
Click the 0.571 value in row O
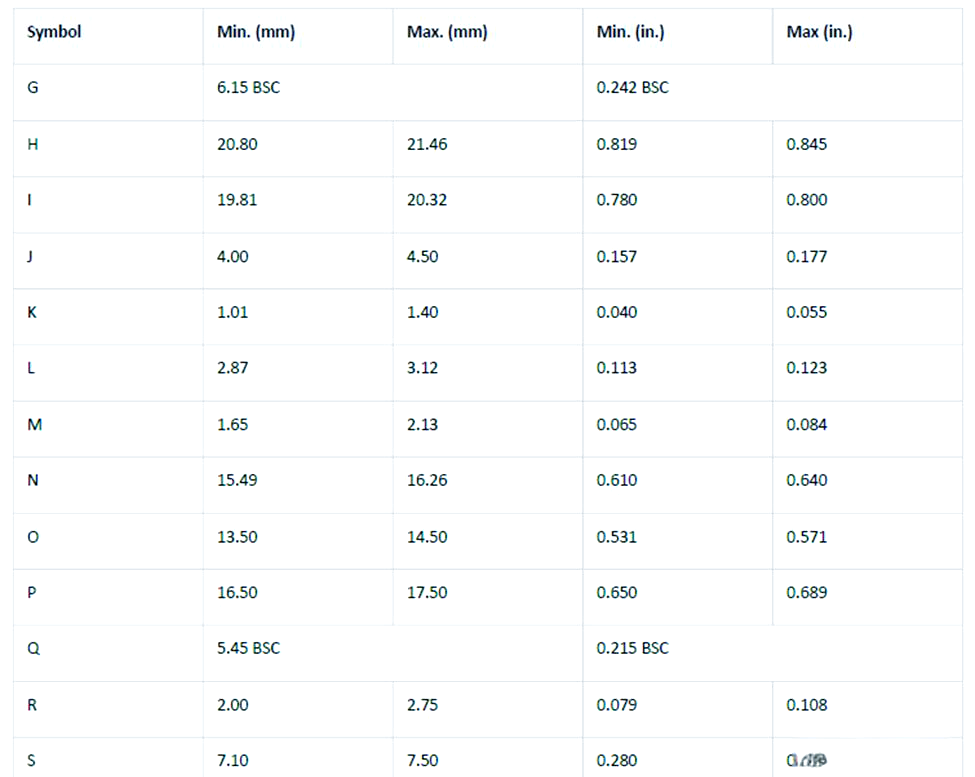[806, 537]
